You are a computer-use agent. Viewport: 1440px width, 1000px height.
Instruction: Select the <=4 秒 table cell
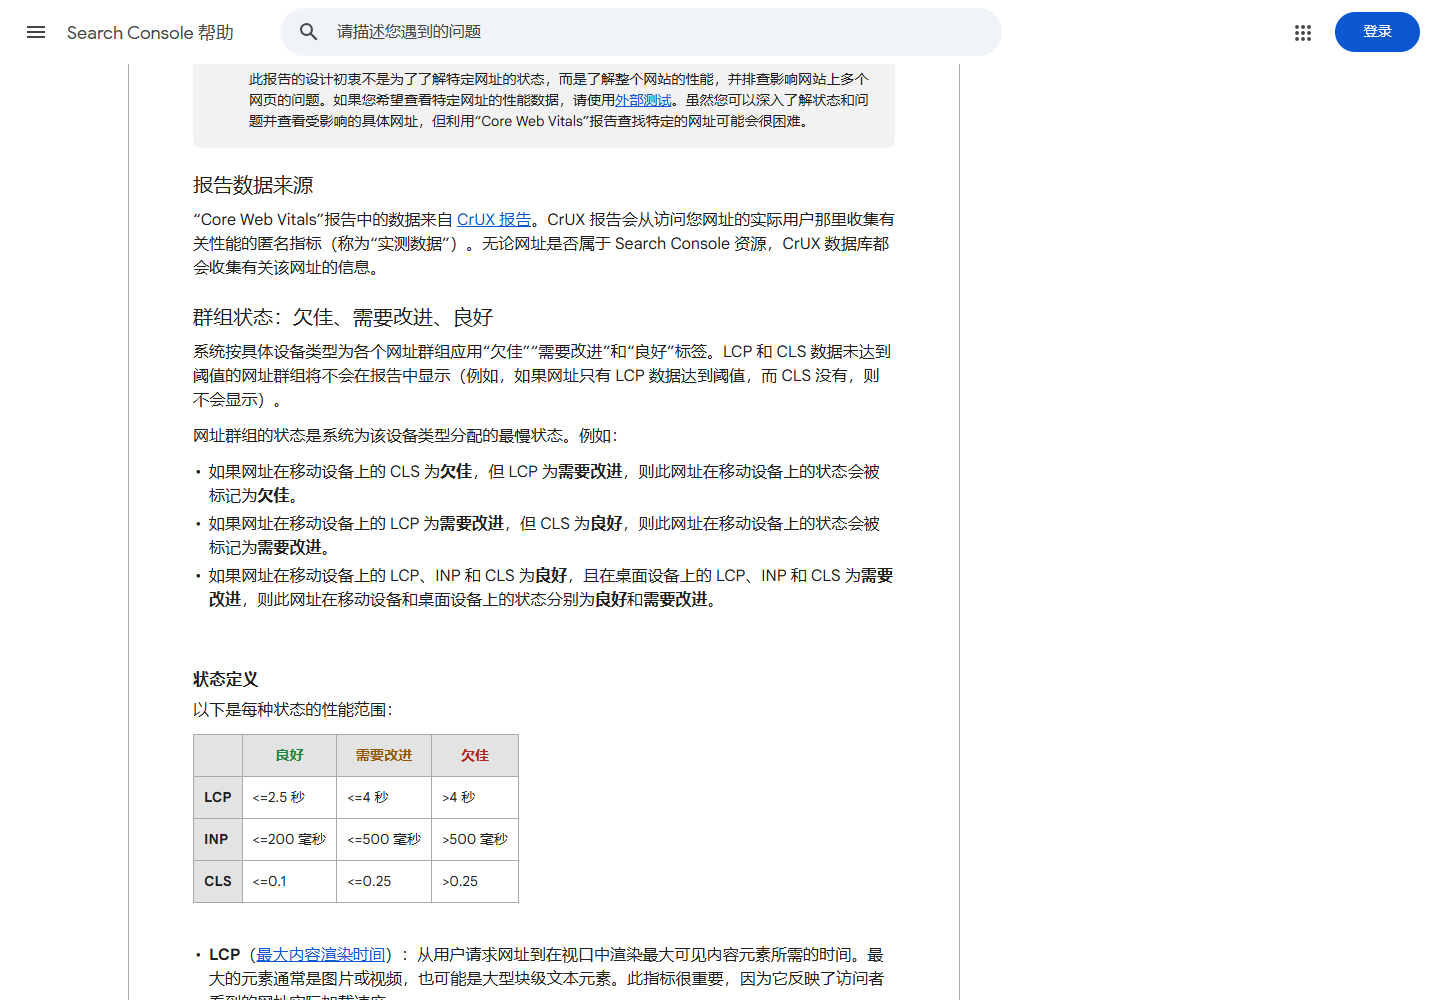click(x=384, y=798)
